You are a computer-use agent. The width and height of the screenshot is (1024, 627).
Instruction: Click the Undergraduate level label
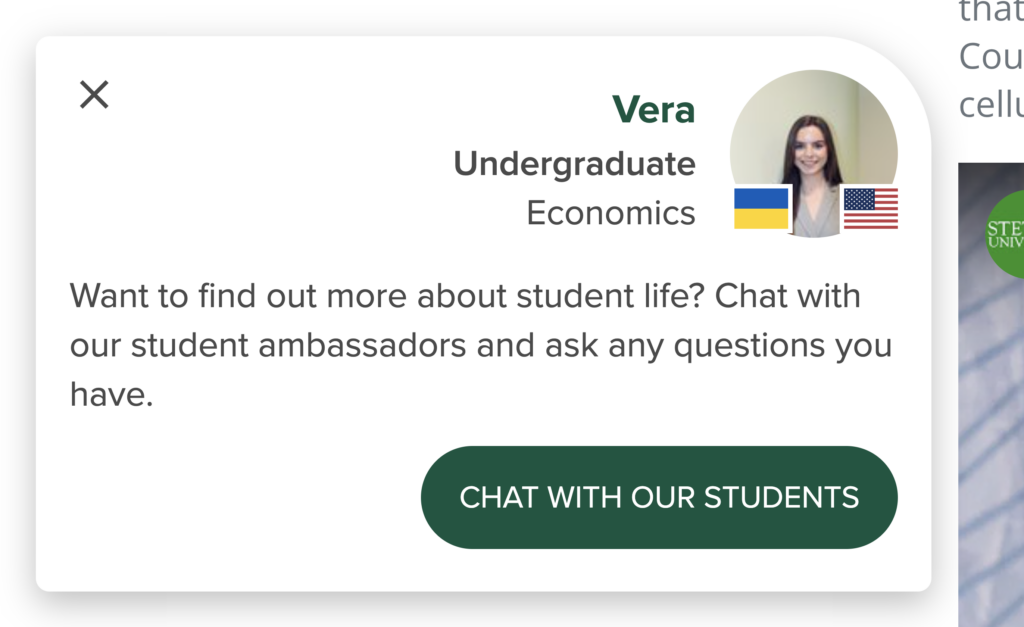(x=575, y=163)
